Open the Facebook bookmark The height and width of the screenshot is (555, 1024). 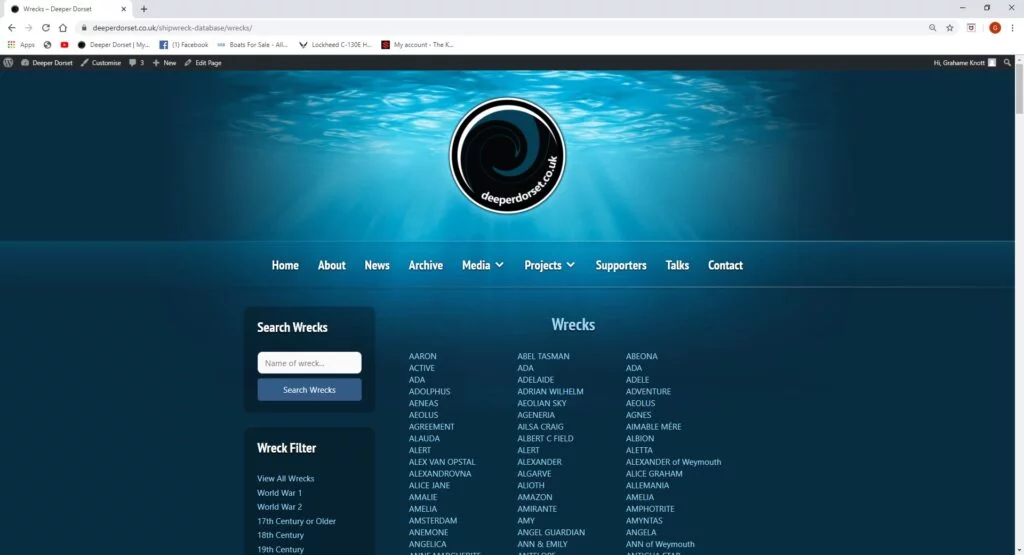coord(184,45)
